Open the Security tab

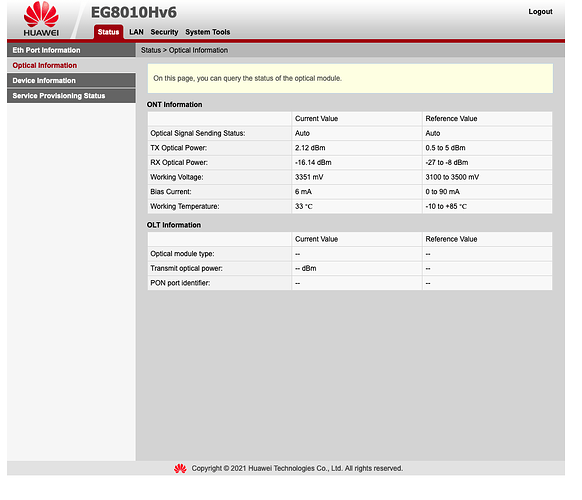[x=164, y=32]
